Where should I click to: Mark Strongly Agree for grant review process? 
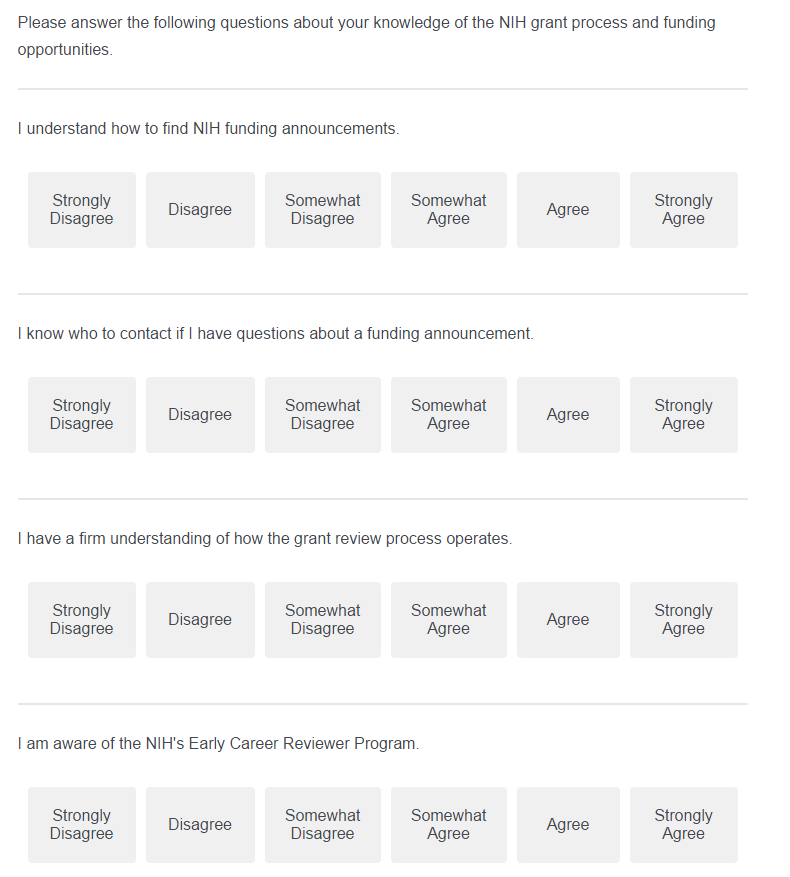click(x=683, y=620)
